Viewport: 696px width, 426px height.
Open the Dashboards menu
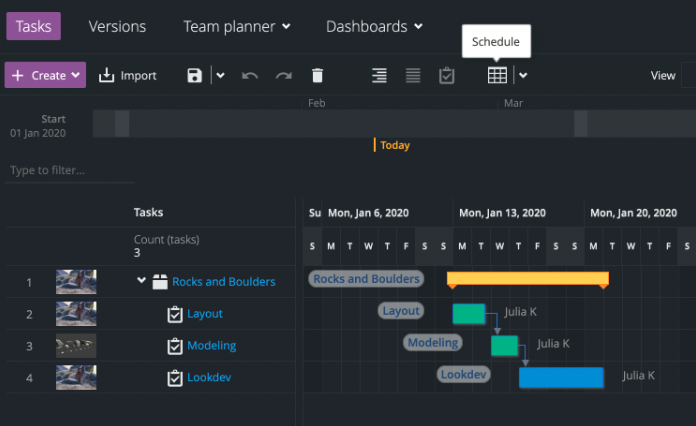click(x=374, y=27)
